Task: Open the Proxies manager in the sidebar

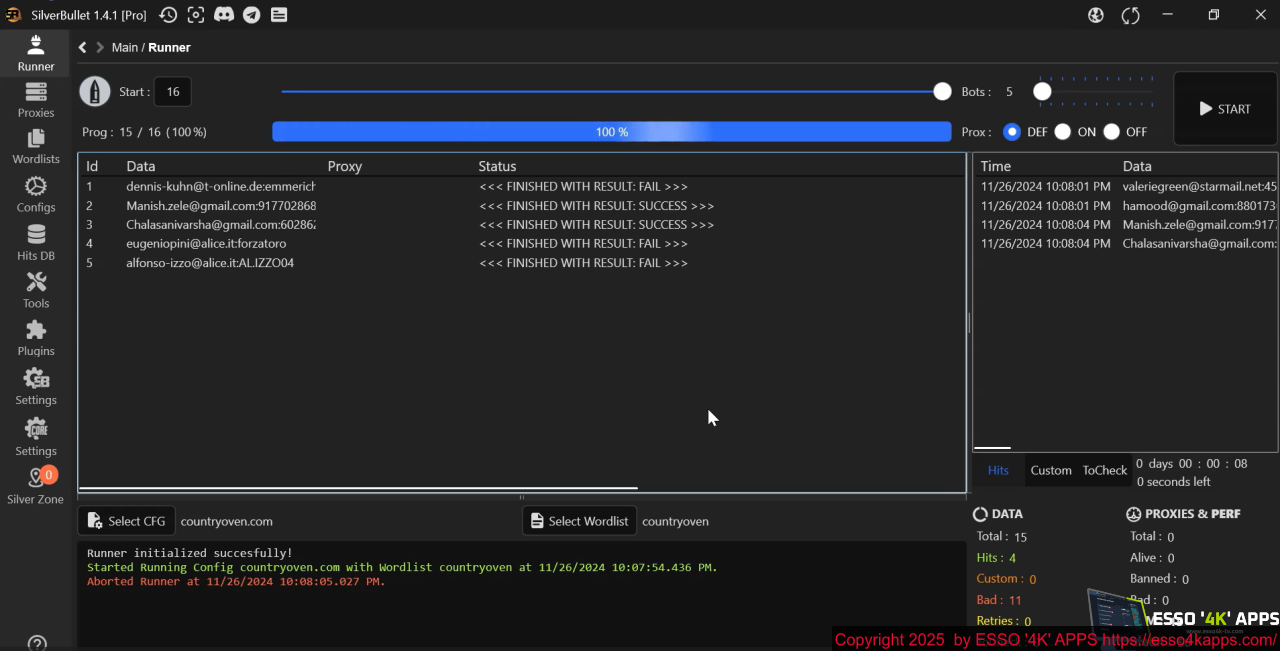Action: click(x=36, y=100)
